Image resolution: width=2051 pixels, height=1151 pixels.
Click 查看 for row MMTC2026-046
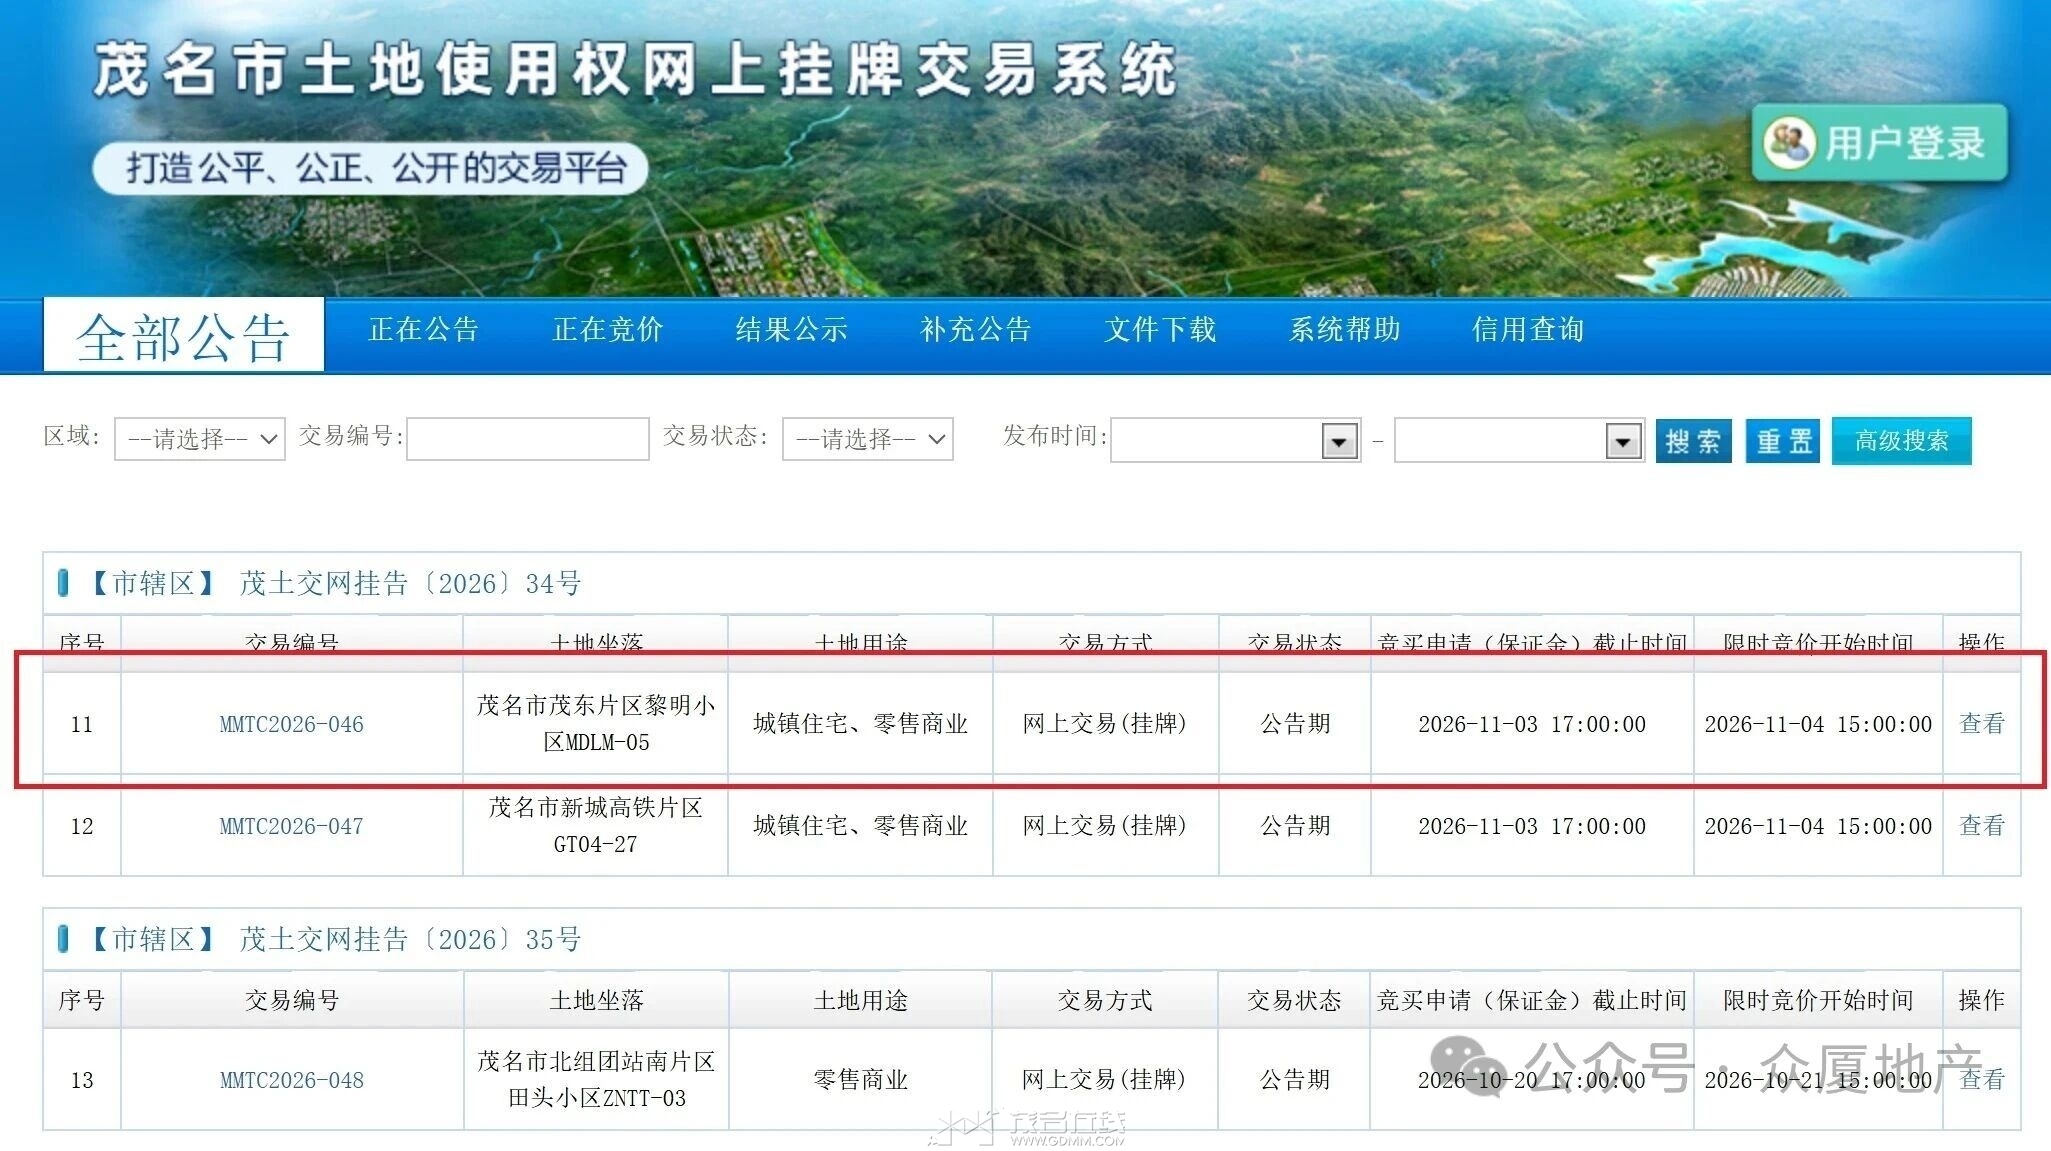click(x=1982, y=723)
